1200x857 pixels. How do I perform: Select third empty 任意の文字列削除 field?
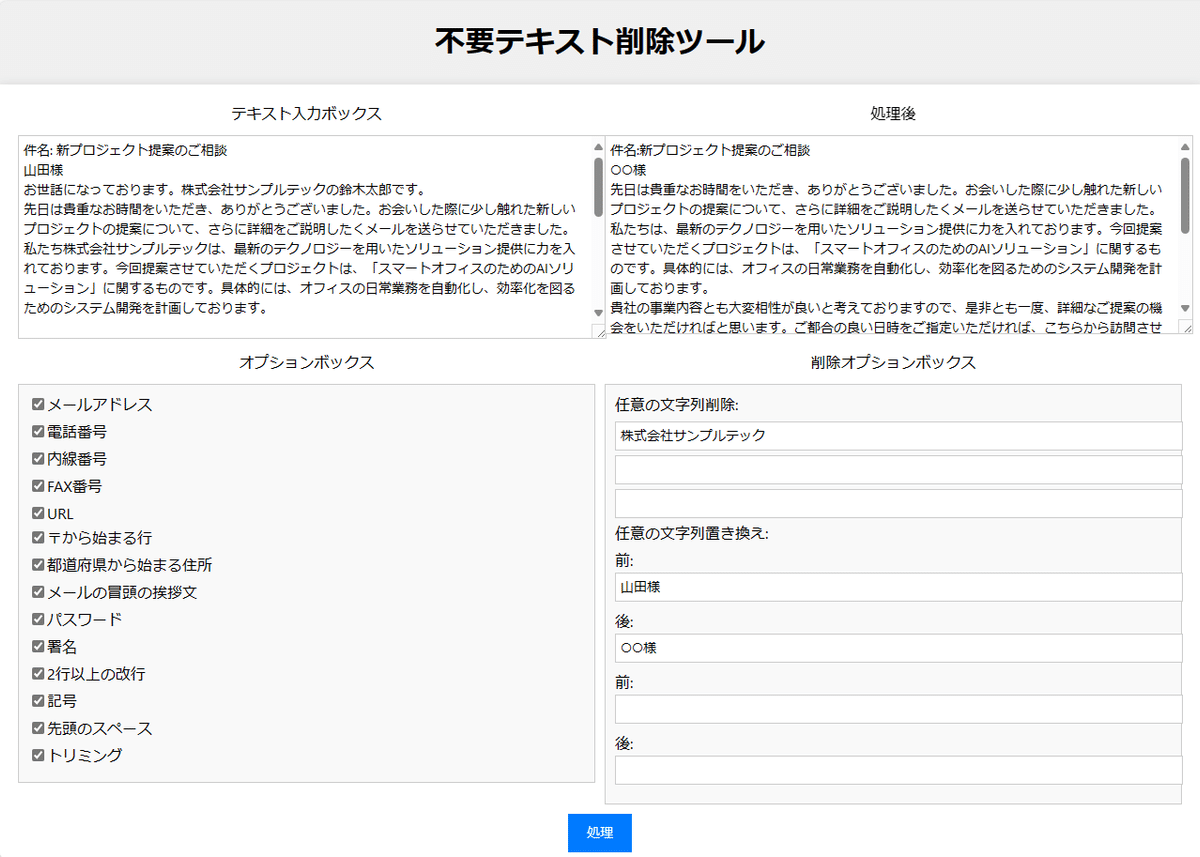coord(898,504)
